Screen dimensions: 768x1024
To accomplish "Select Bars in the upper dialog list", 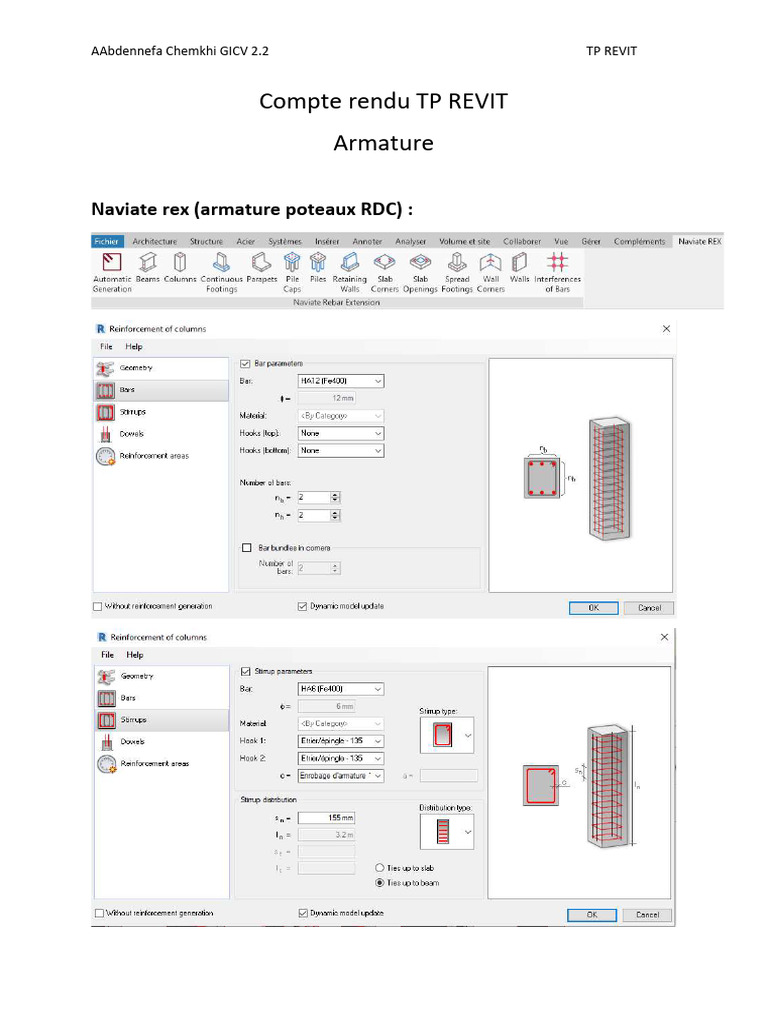I will coord(161,390).
